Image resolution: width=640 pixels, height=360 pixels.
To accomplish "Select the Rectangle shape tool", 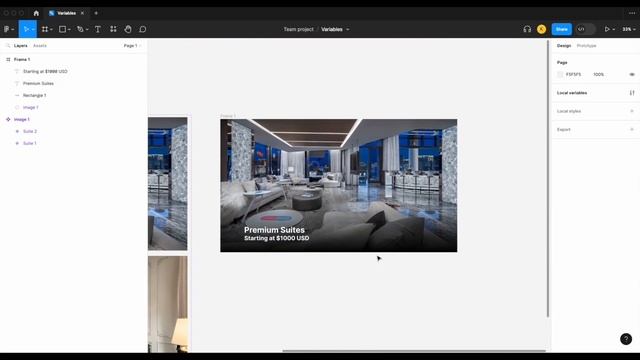I will tap(62, 29).
